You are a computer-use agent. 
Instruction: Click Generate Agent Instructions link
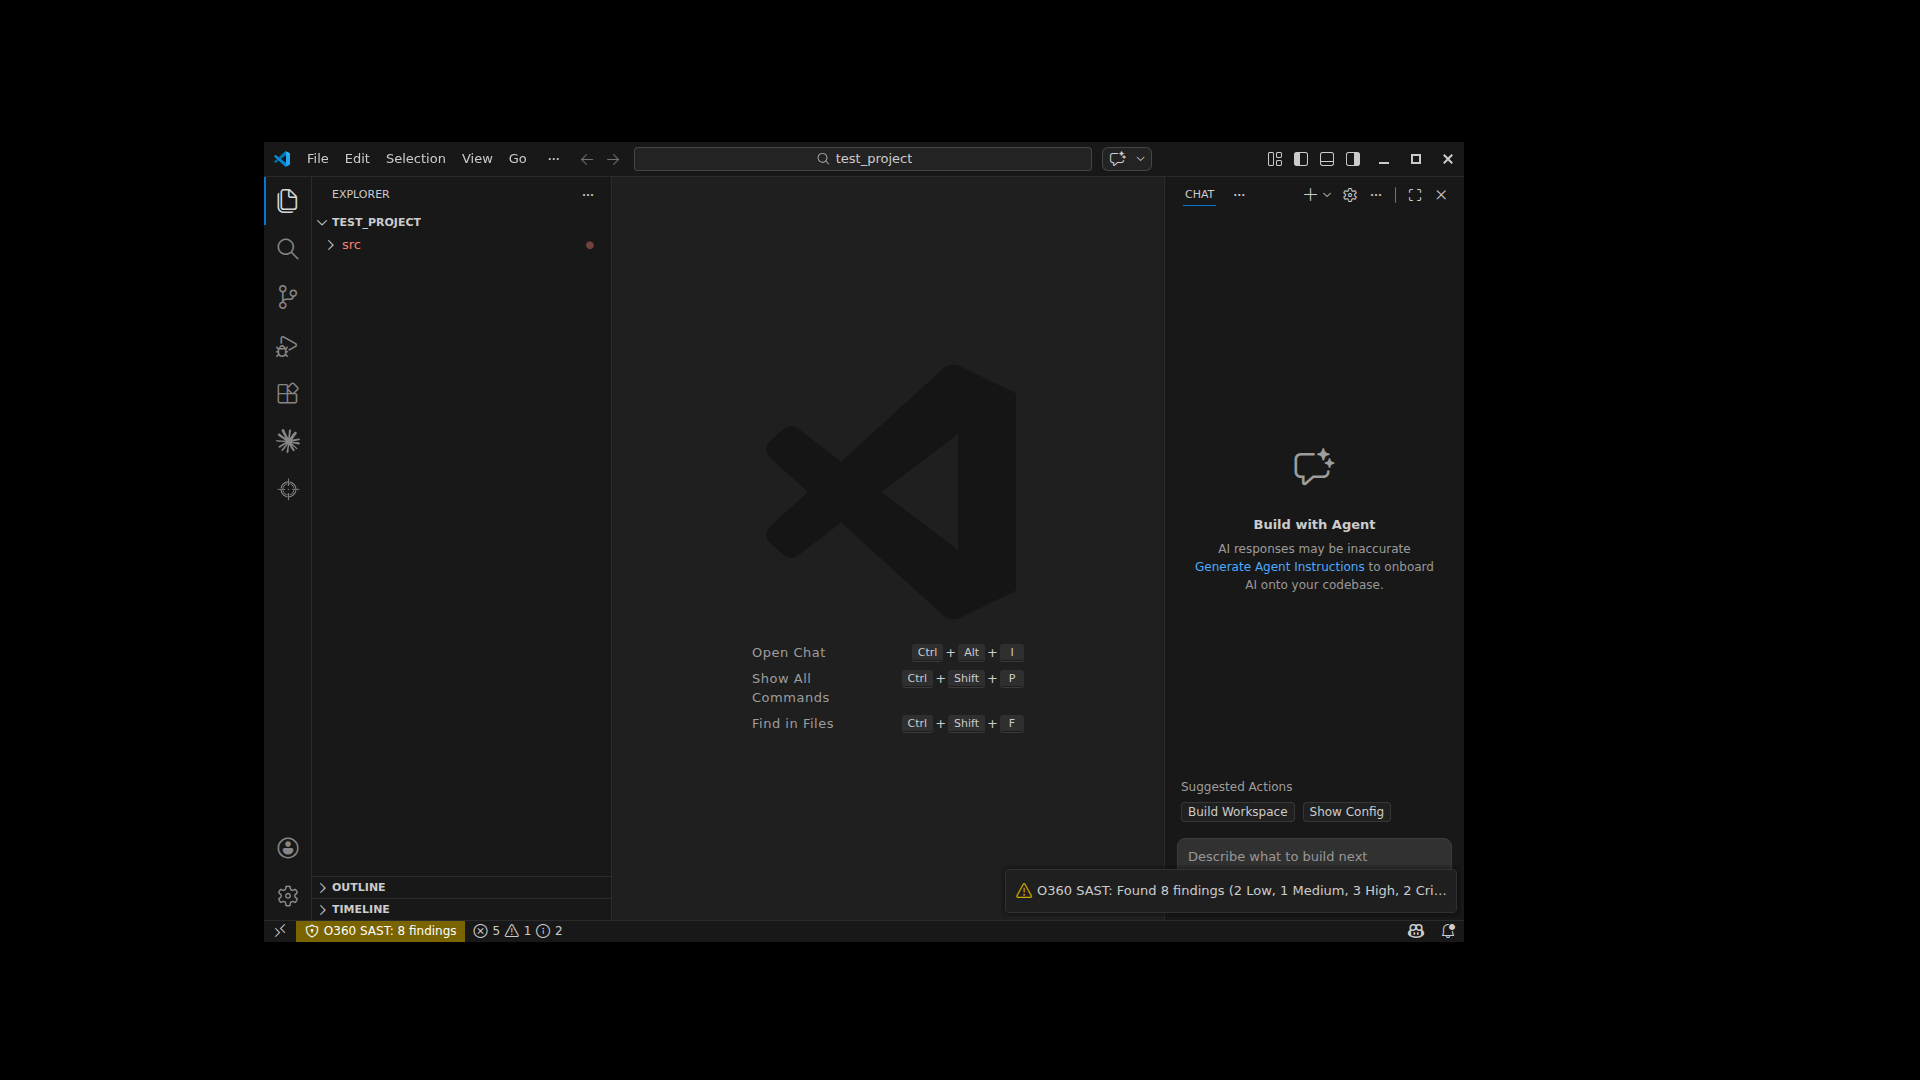1278,567
